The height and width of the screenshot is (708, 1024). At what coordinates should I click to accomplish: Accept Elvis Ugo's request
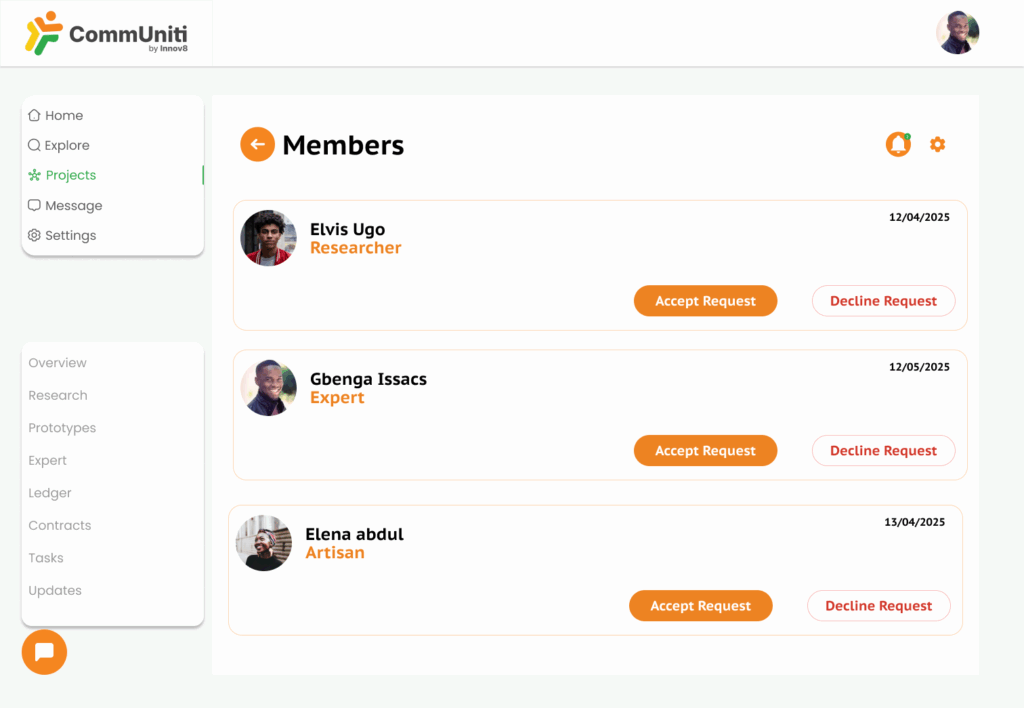705,301
